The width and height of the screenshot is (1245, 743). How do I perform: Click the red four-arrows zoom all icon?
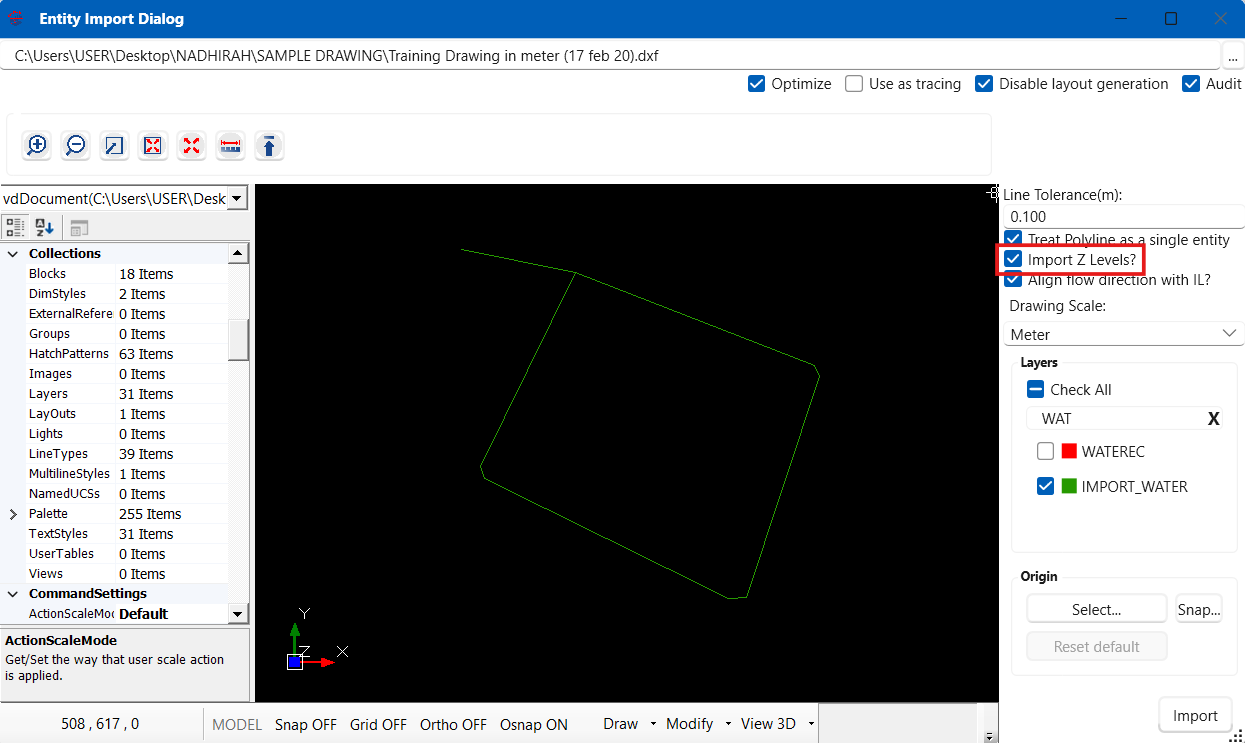click(x=192, y=146)
